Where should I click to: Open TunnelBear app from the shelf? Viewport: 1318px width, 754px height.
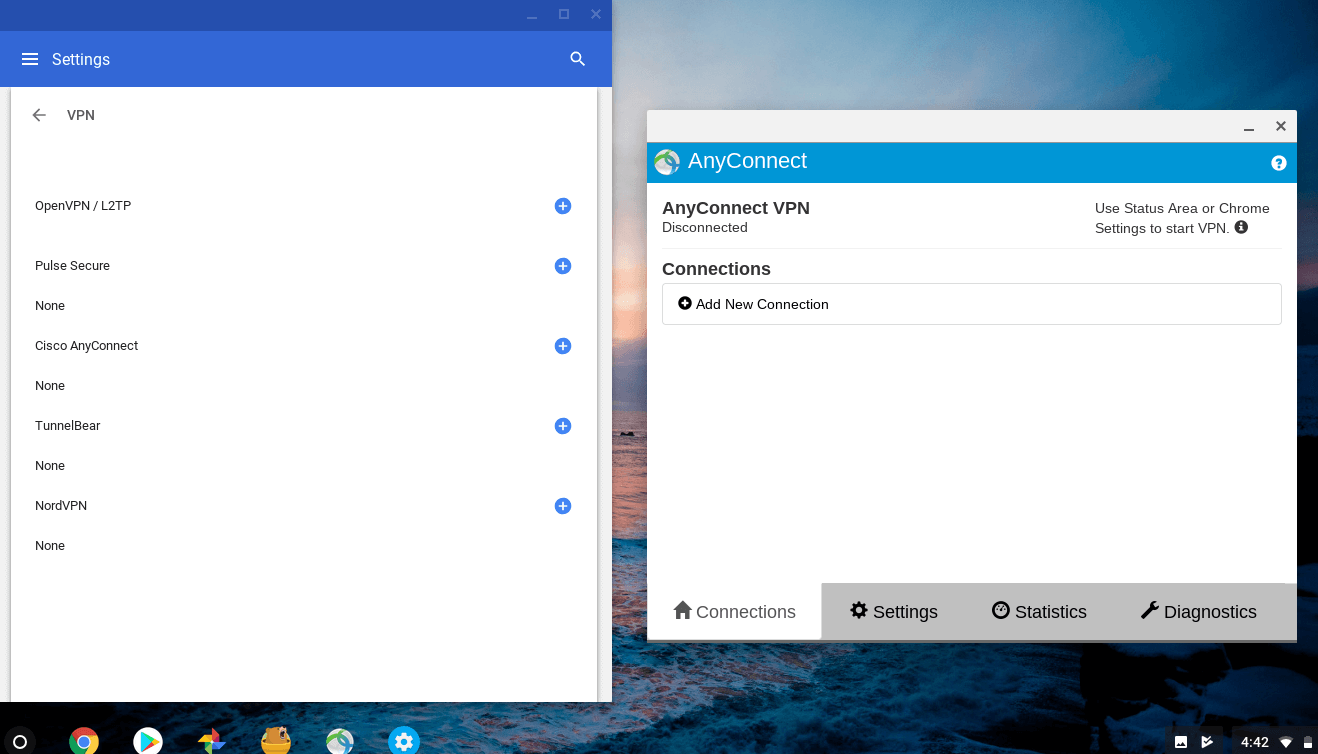pos(276,740)
